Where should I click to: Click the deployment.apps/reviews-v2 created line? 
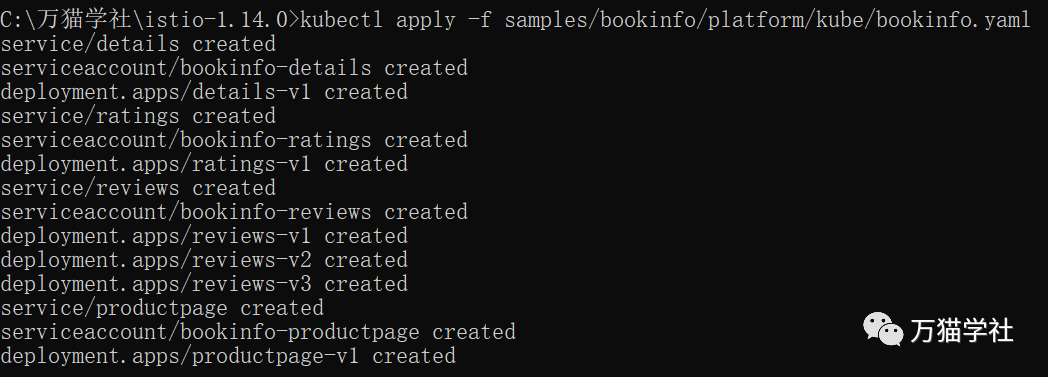click(x=204, y=260)
